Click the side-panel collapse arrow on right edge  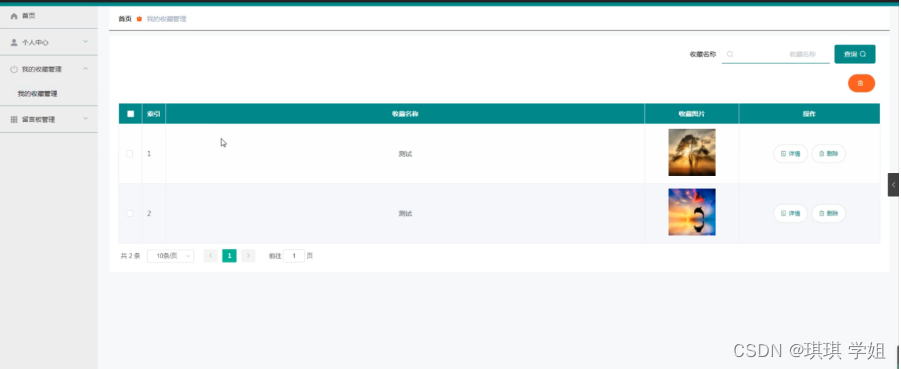click(894, 184)
